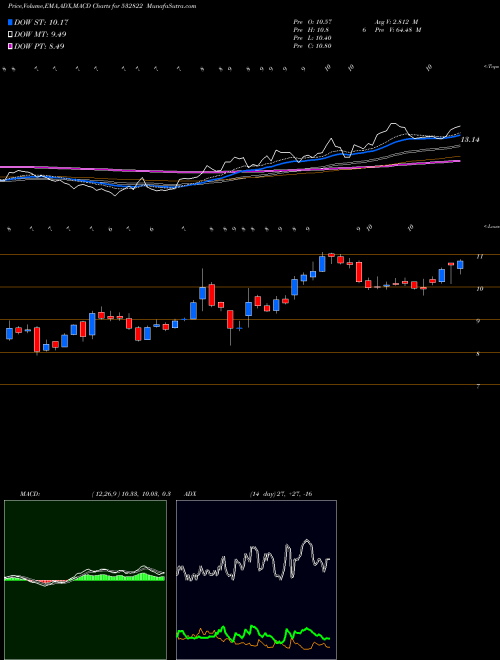Click the 'Pre L: 10.40' value
Screen dimensions: 500x660
click(x=313, y=38)
